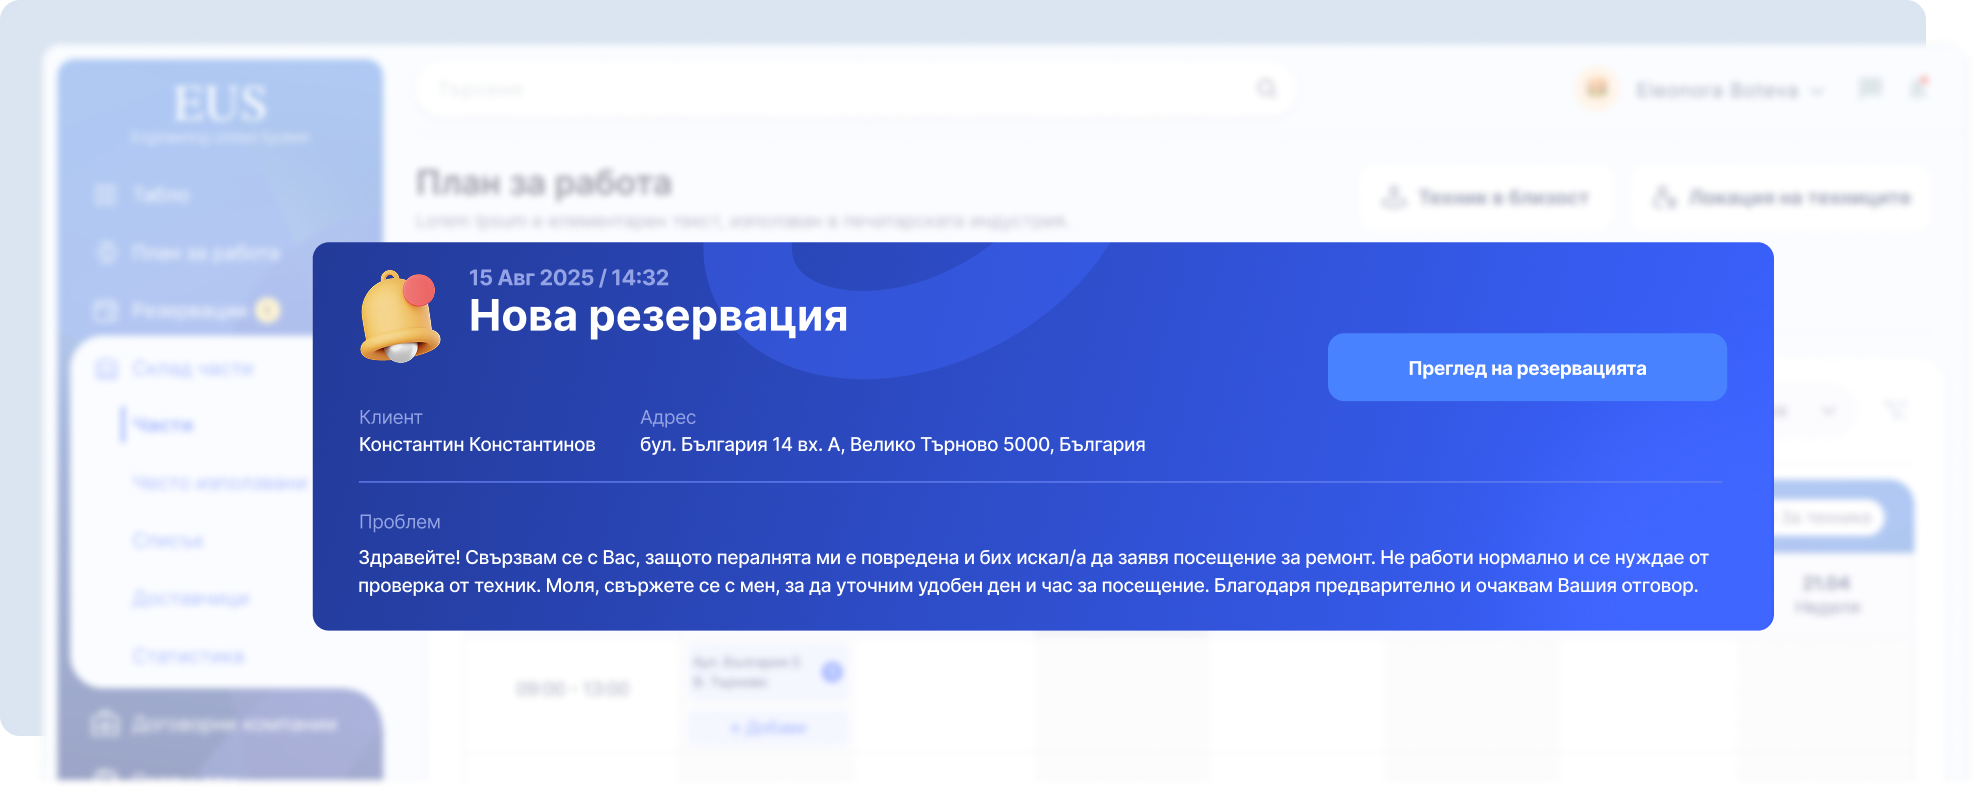Click the '+ Добави' button in schedule
This screenshot has height=788, width=1976.
click(767, 727)
